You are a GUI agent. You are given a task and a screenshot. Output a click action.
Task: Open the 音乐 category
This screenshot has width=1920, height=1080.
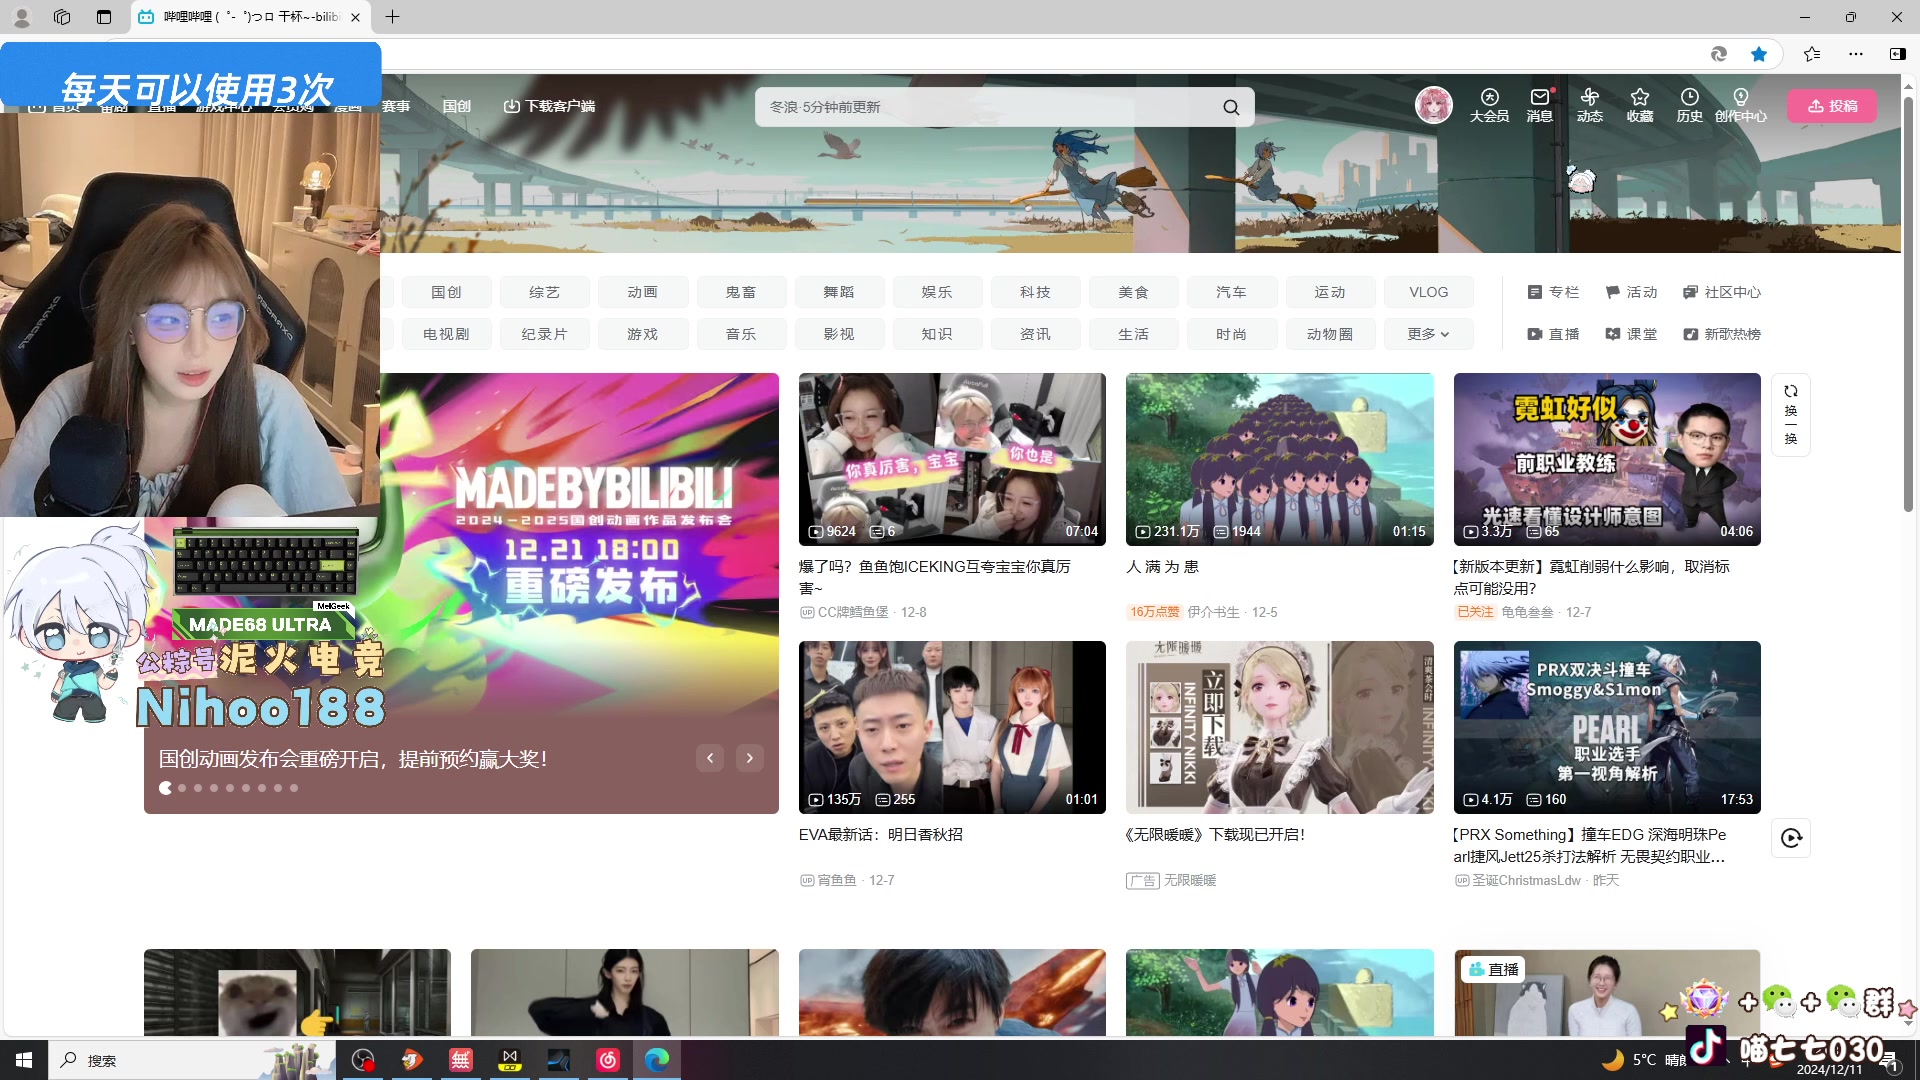tap(741, 334)
